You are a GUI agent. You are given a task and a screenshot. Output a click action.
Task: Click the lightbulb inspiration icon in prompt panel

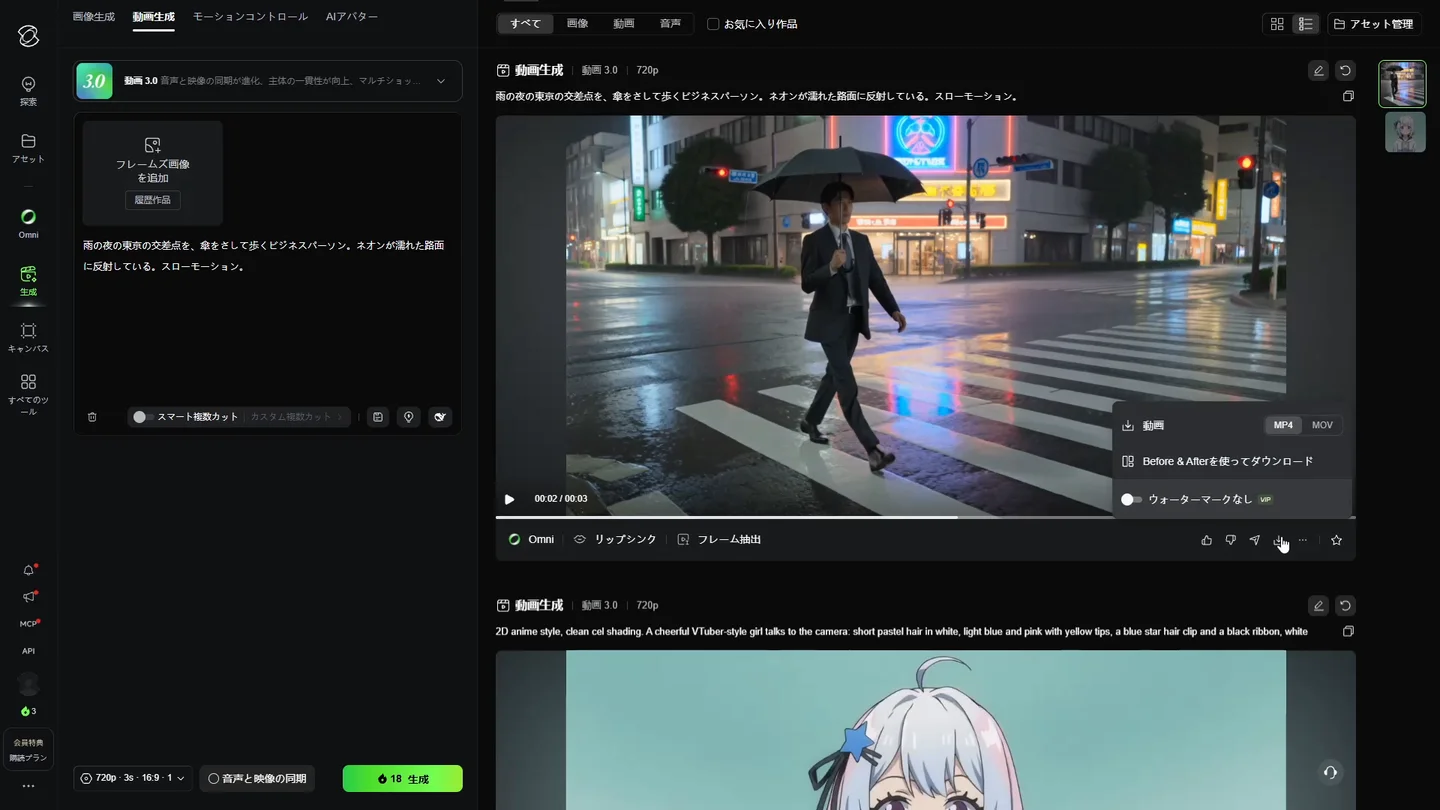tap(408, 417)
